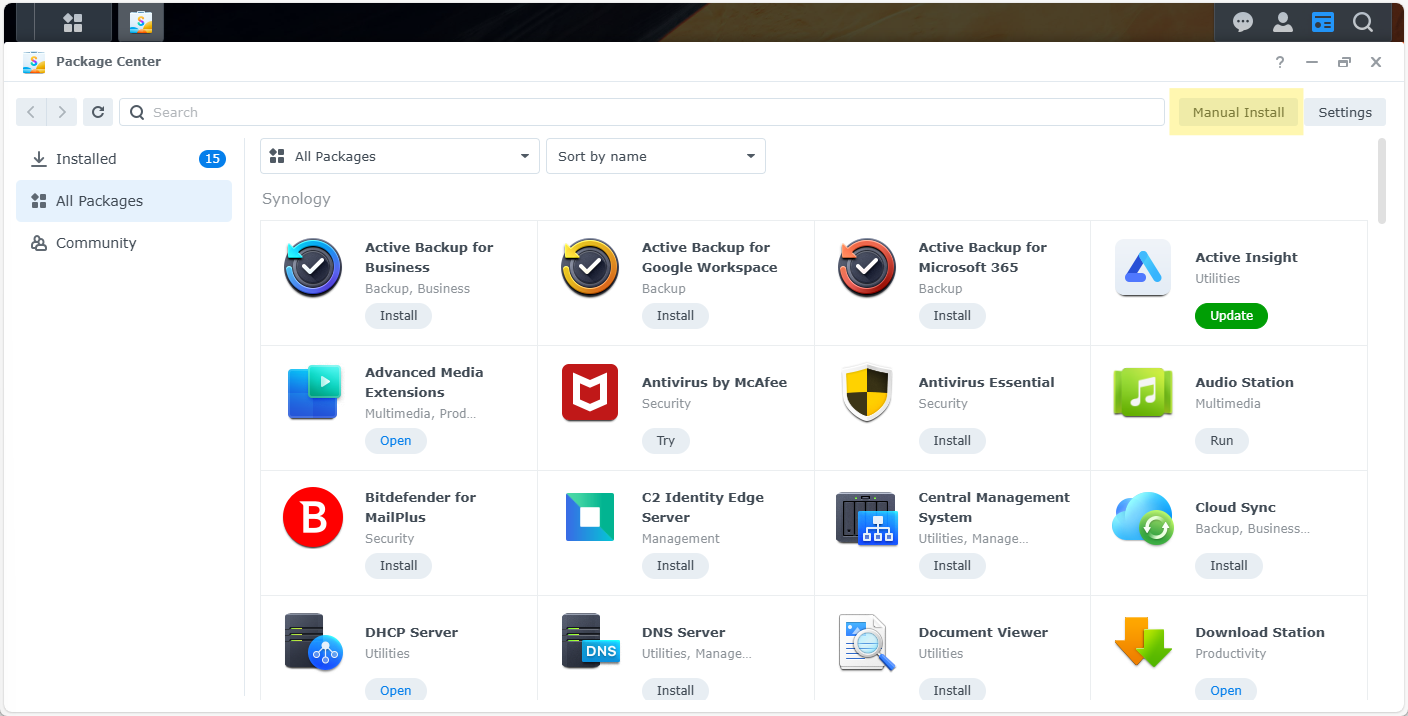Viewport: 1408px width, 716px height.
Task: Click the package list vertical scrollbar
Action: [x=1382, y=181]
